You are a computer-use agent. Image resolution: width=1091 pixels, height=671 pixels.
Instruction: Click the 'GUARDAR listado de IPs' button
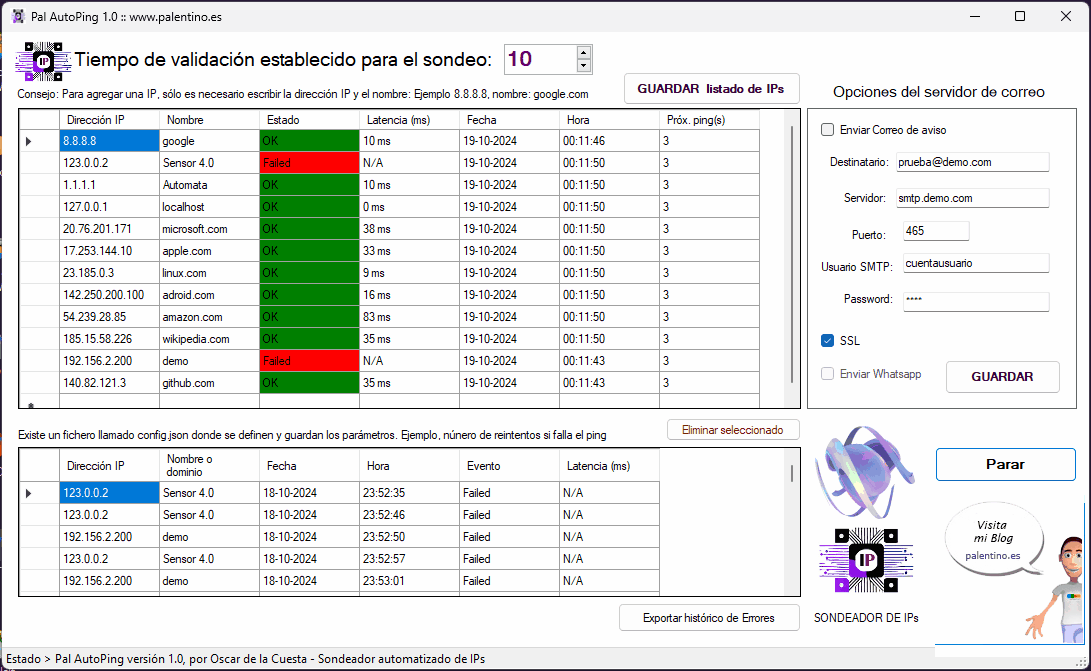point(711,89)
